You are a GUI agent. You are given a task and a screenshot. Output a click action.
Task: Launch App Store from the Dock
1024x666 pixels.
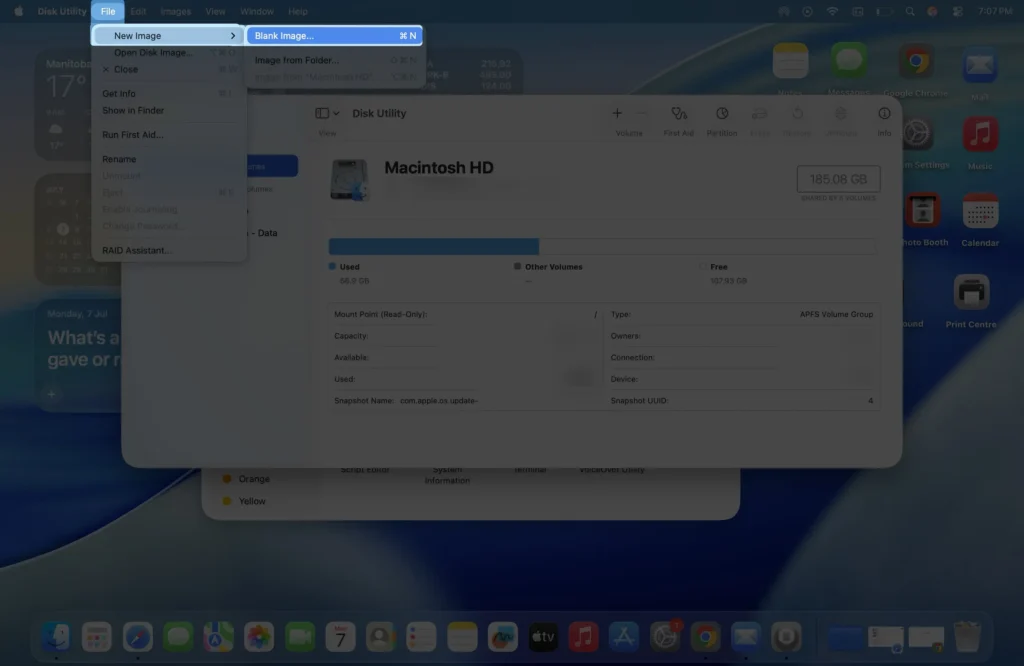pos(623,635)
